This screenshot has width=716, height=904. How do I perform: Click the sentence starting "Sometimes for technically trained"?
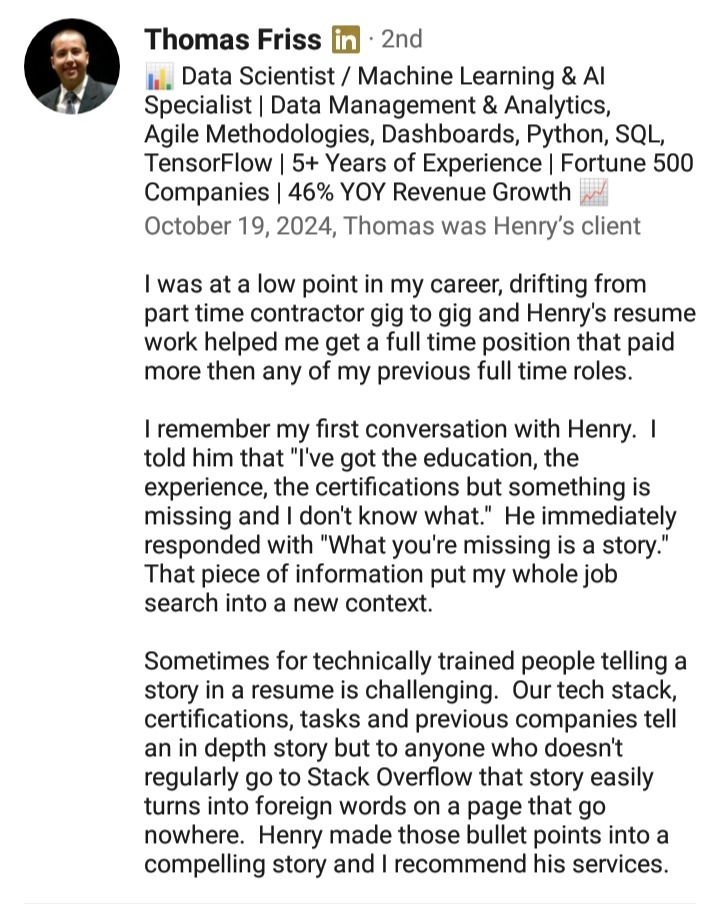click(415, 661)
